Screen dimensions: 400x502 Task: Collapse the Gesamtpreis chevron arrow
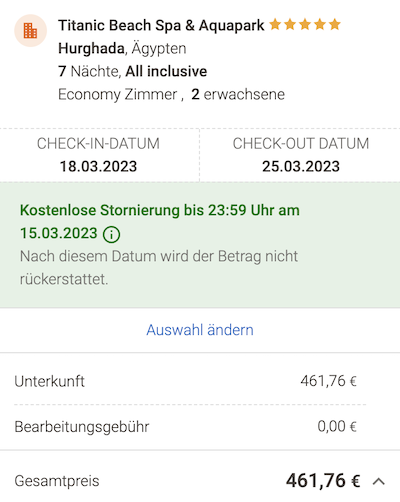coord(379,481)
